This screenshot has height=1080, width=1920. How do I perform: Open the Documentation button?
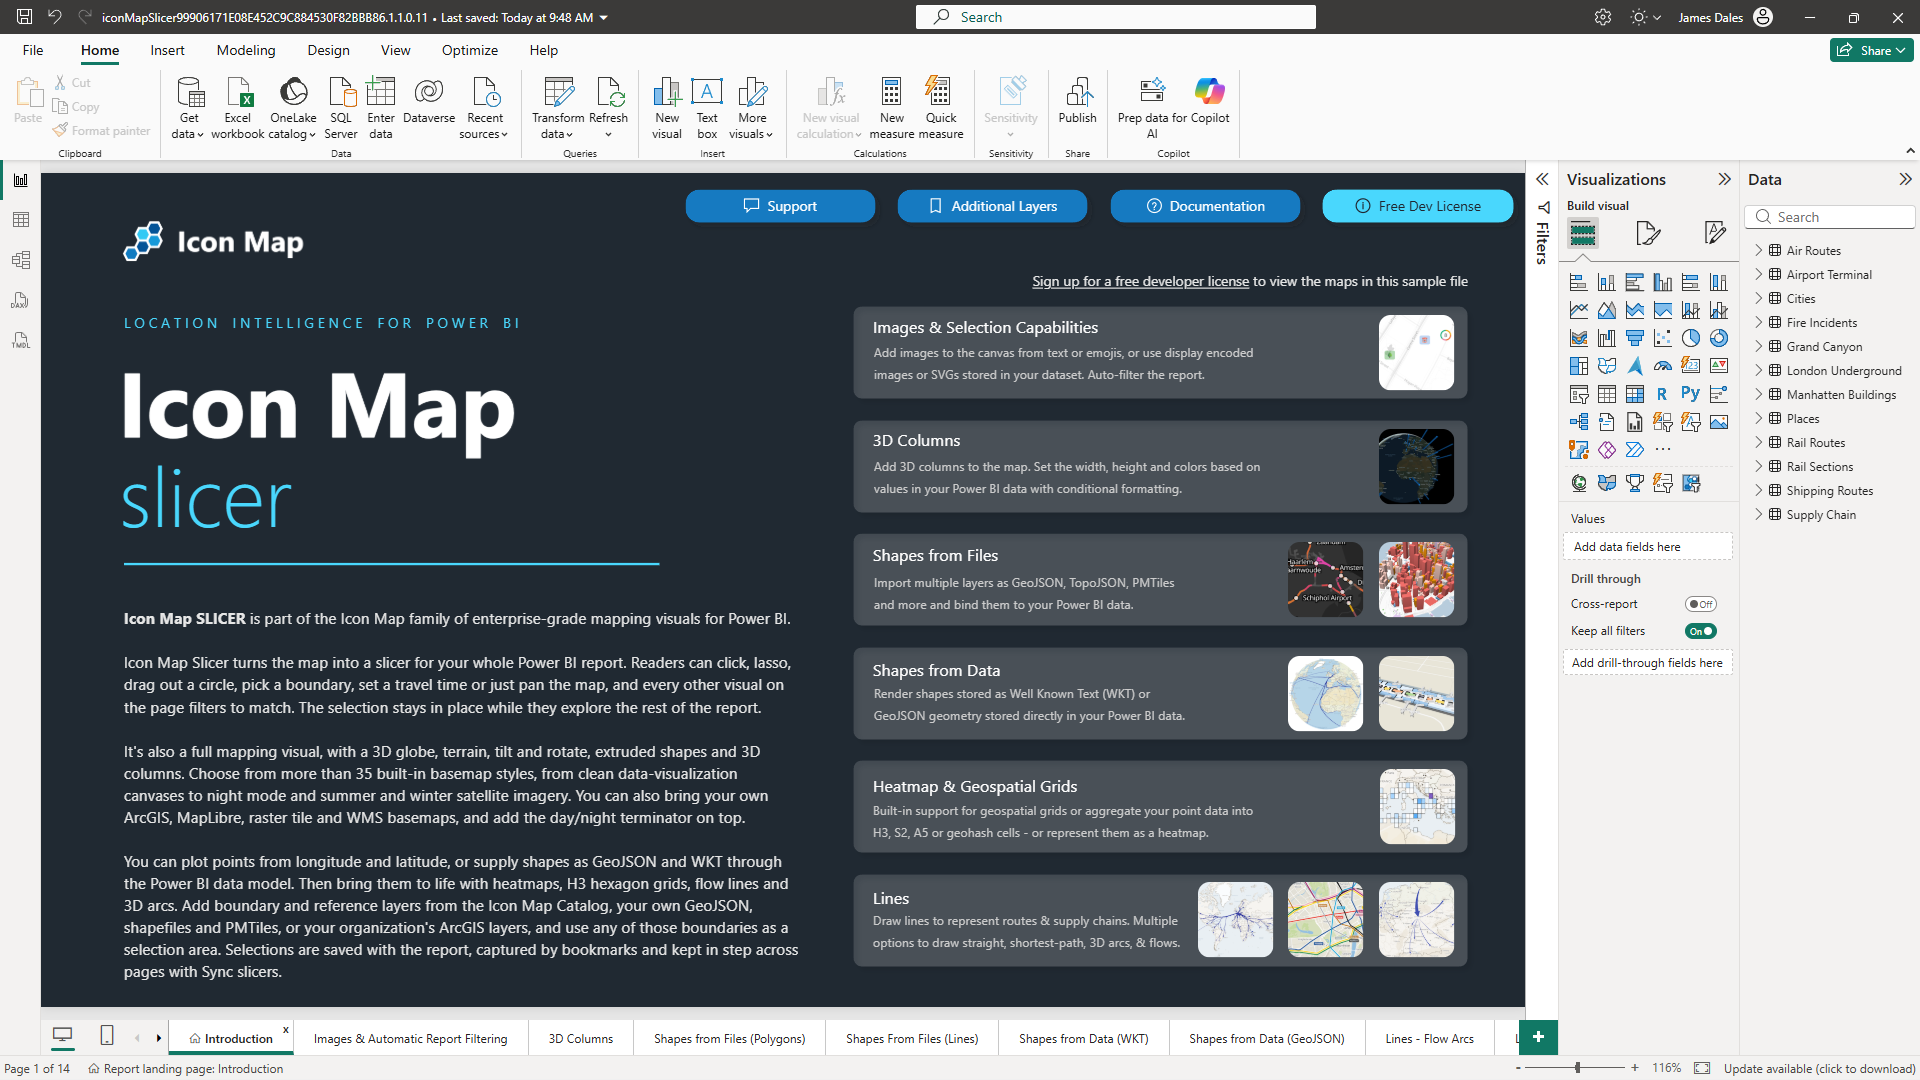pos(1205,206)
